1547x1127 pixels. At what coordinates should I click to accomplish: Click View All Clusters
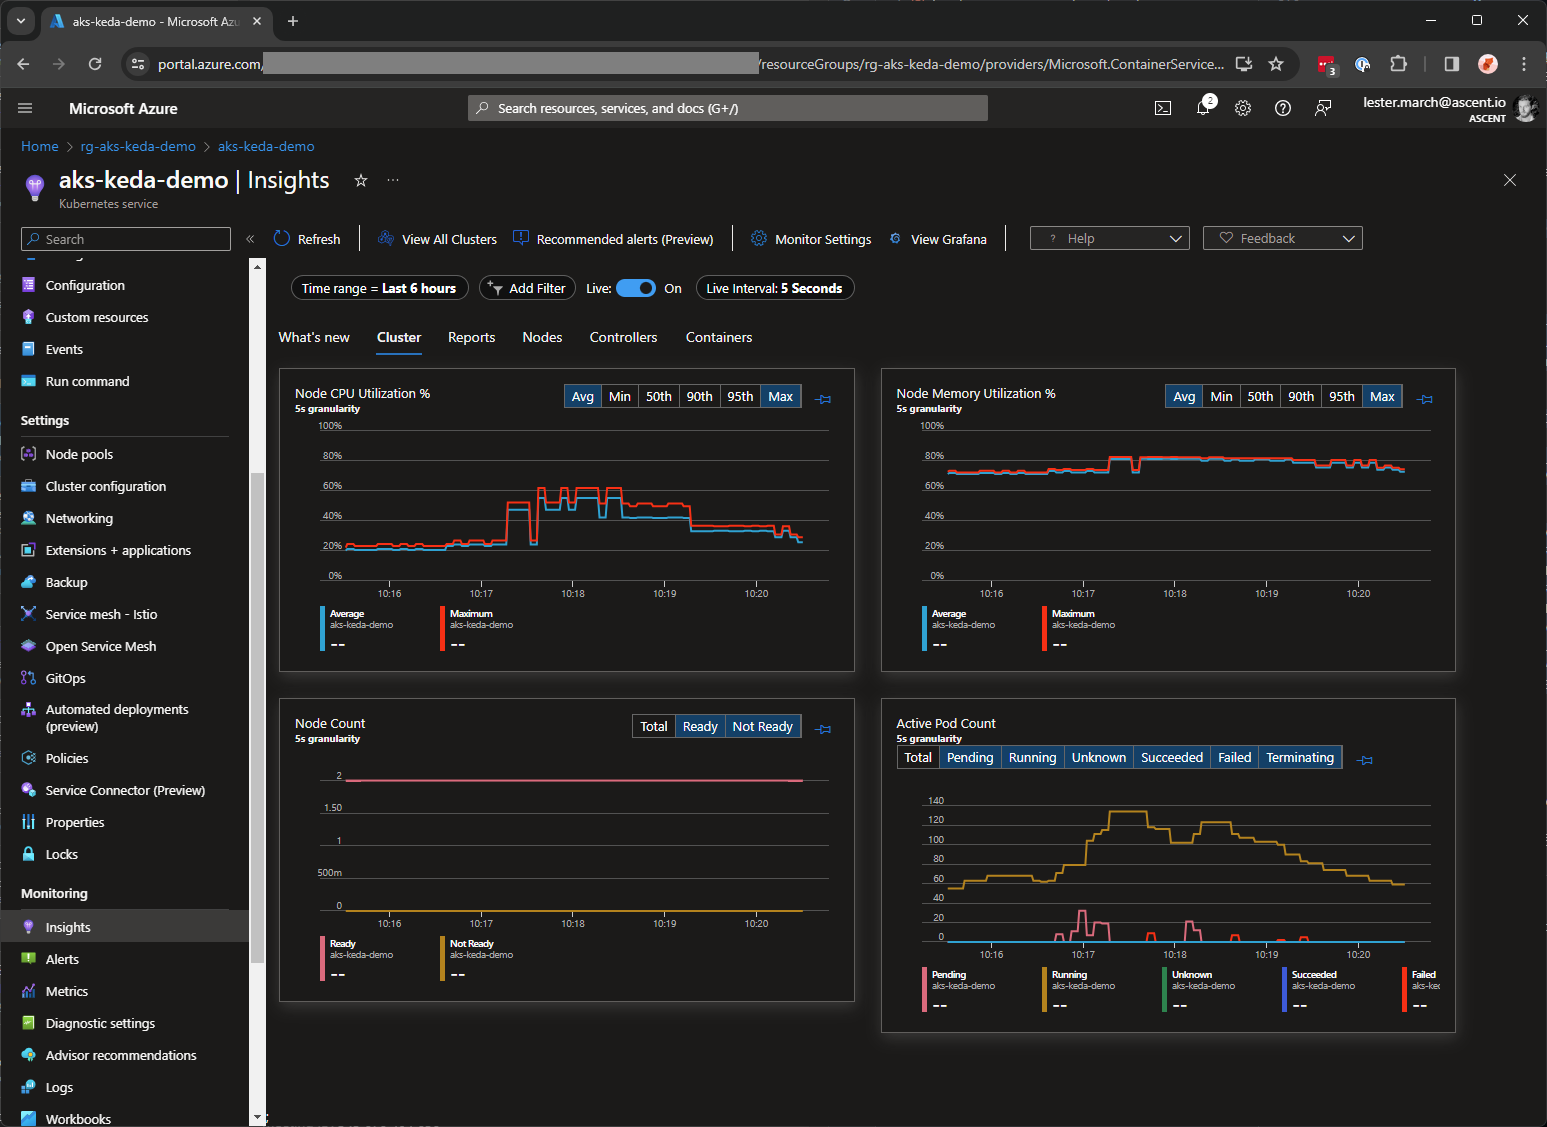pyautogui.click(x=437, y=239)
